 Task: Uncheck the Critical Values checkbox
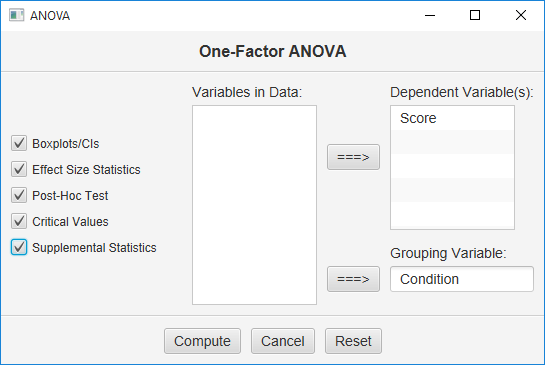[19, 221]
